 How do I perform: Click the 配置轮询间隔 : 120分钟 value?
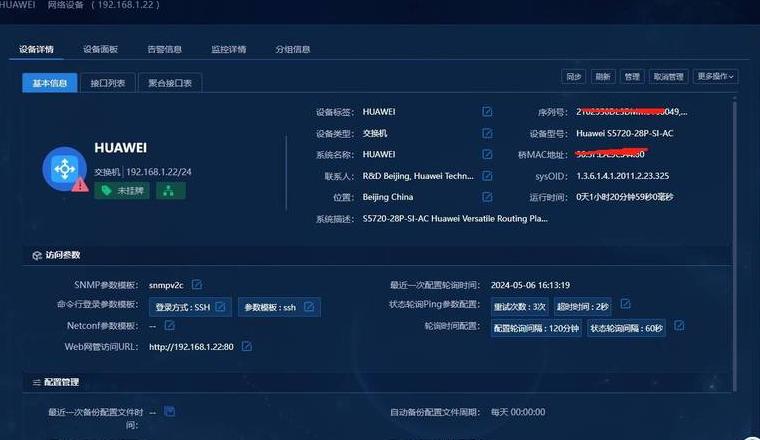[x=536, y=328]
